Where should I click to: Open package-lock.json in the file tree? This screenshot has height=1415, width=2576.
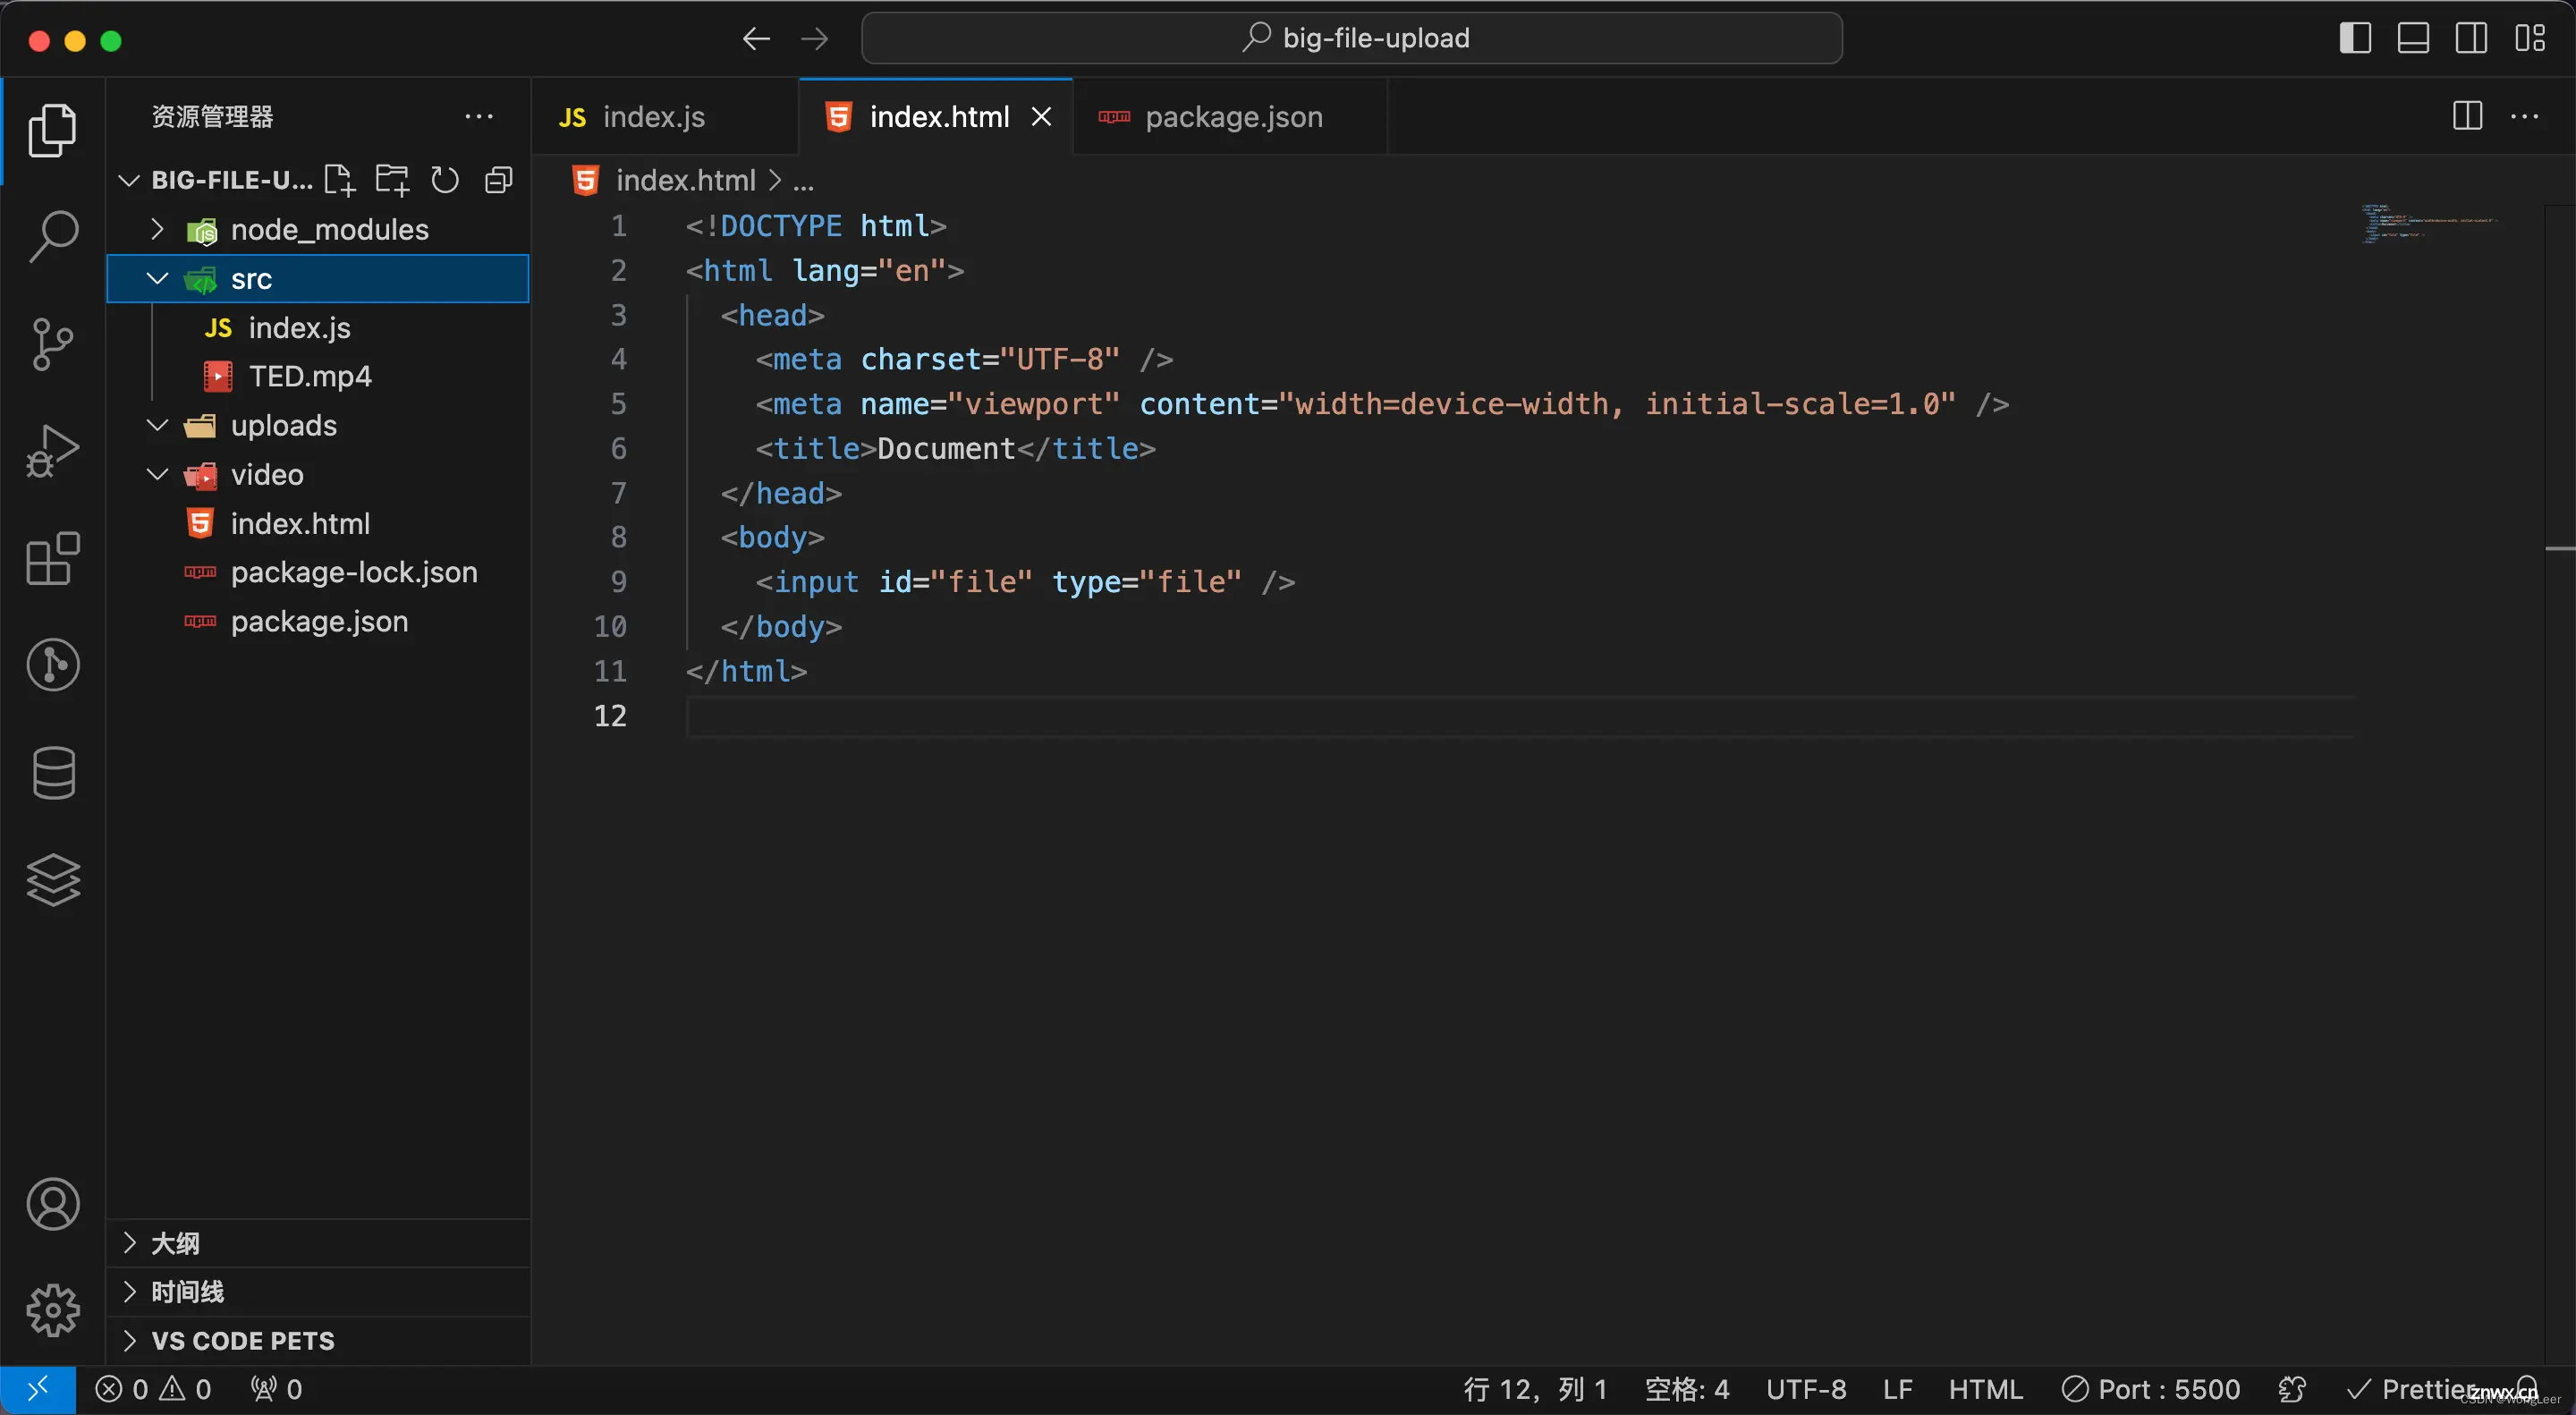pos(318,572)
